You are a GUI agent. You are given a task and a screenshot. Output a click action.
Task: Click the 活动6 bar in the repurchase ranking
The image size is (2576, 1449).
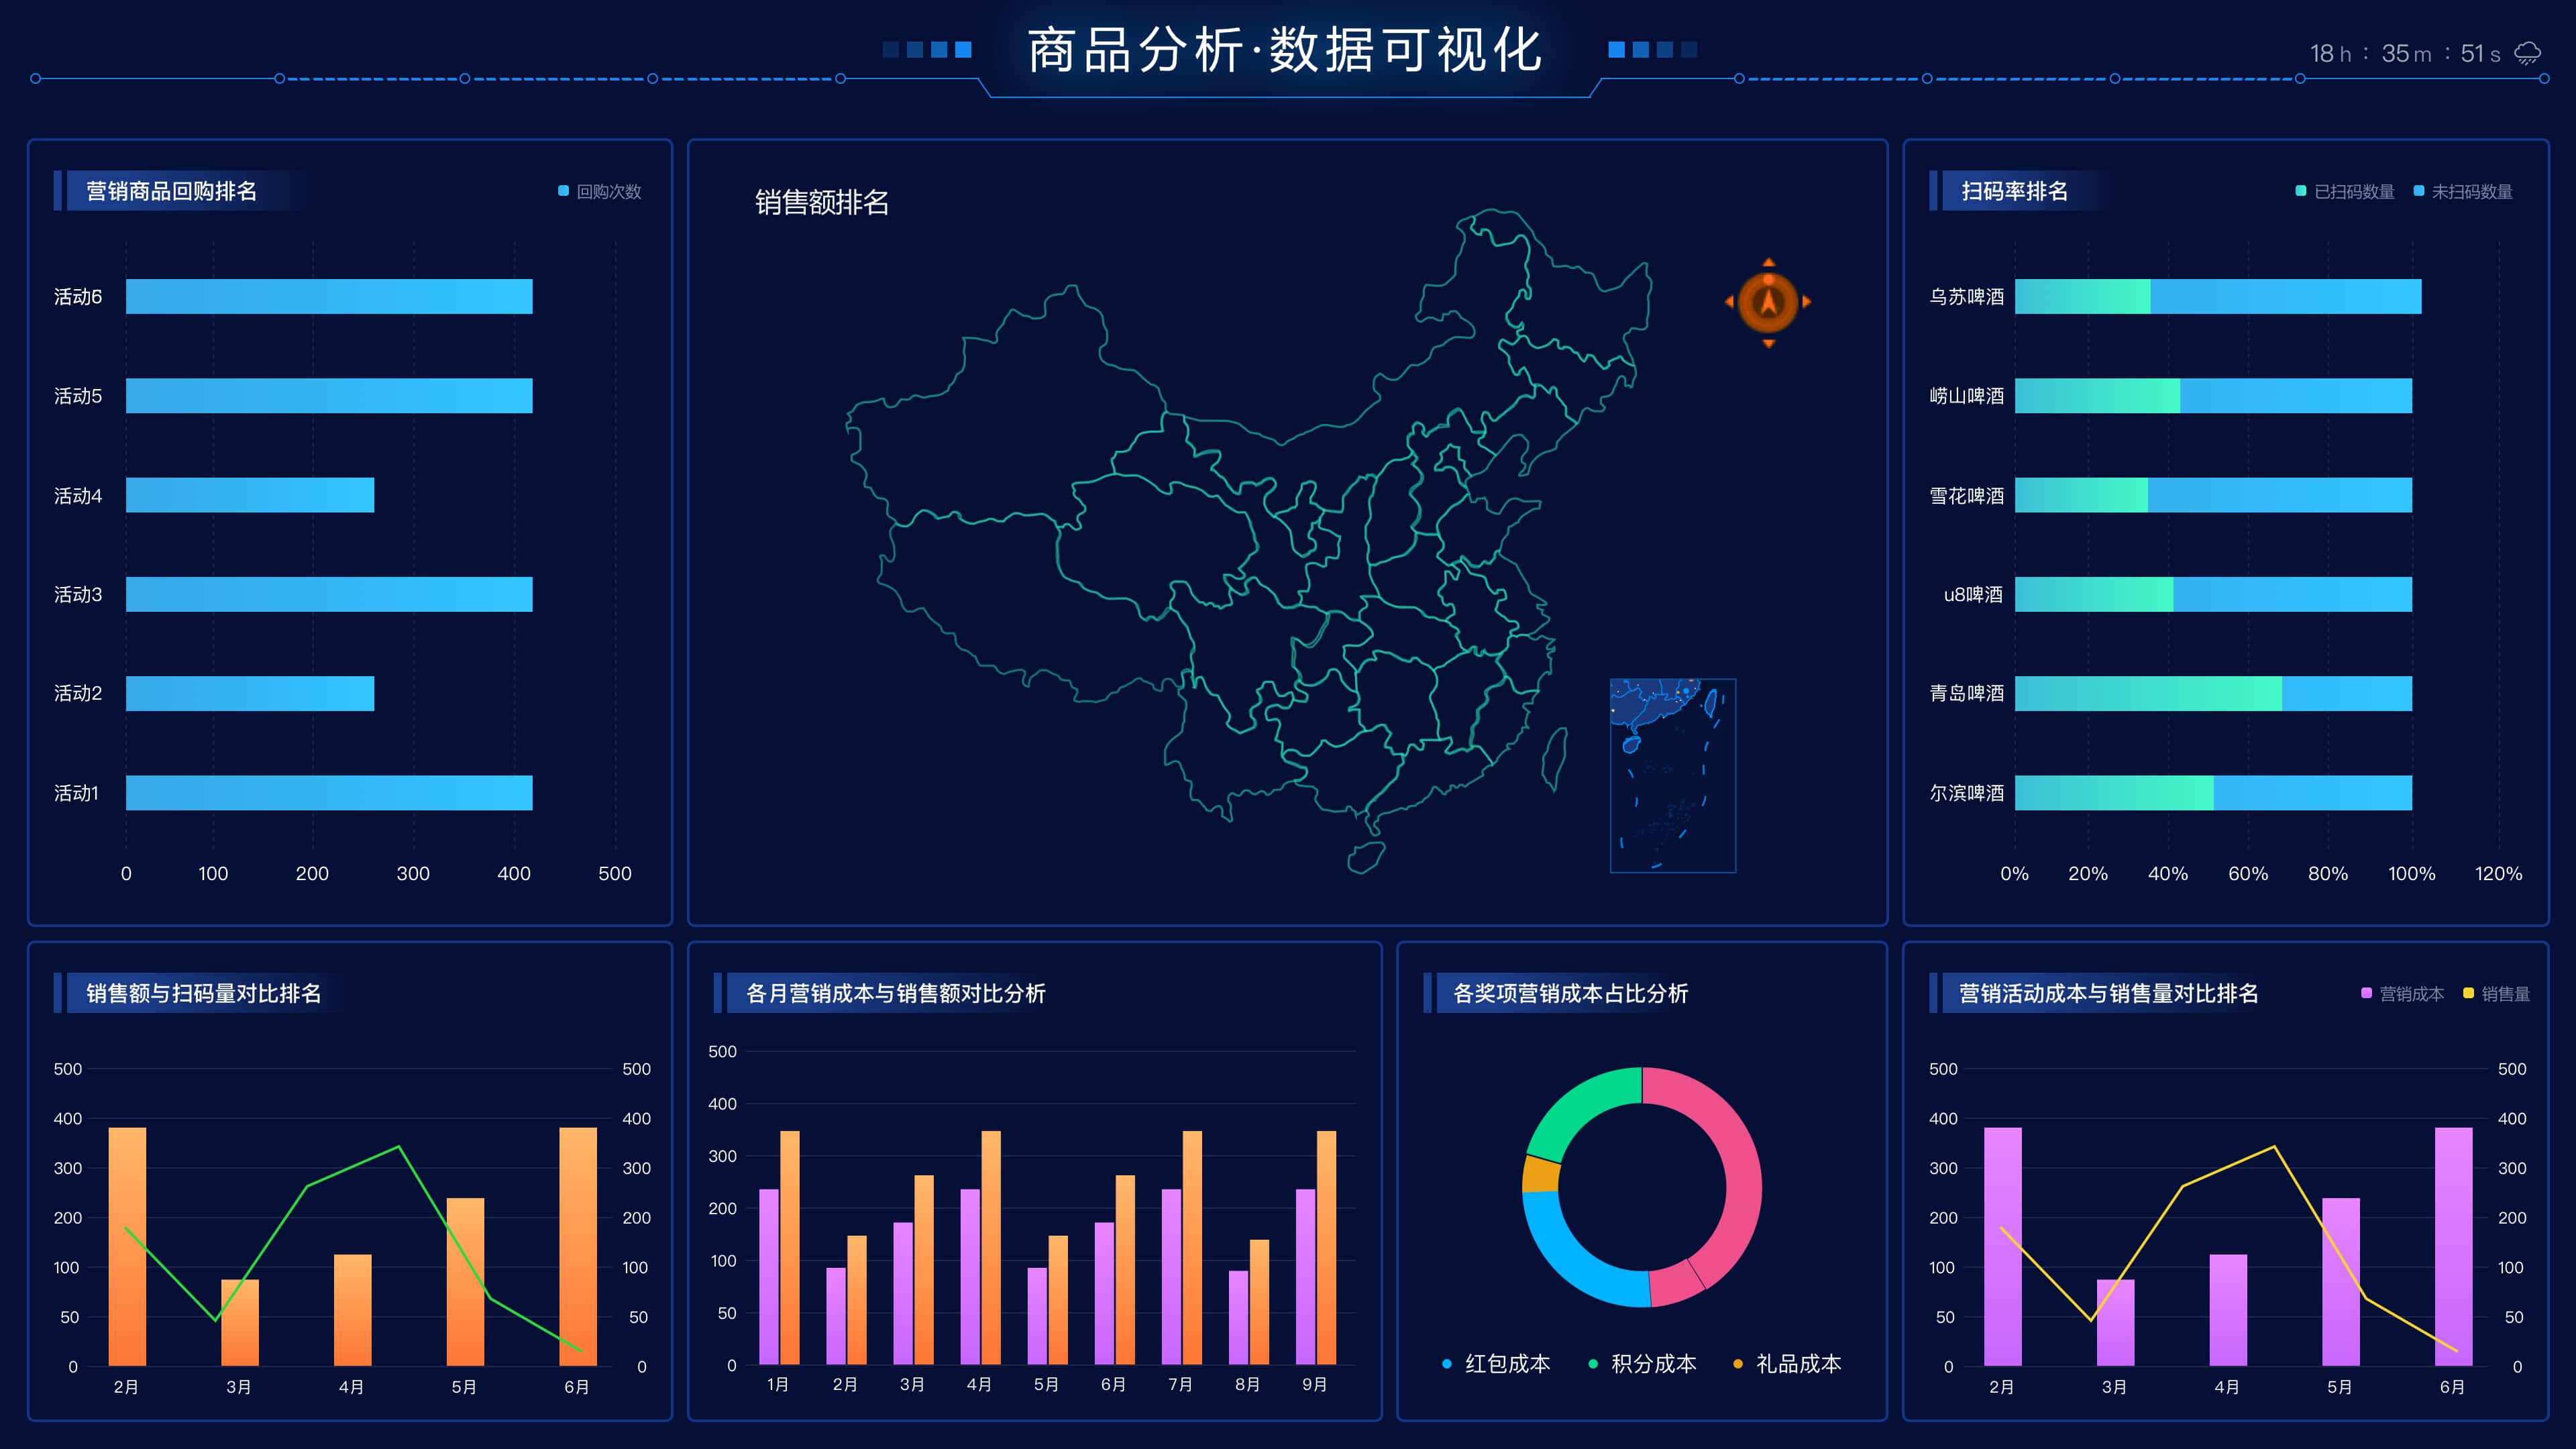(329, 296)
